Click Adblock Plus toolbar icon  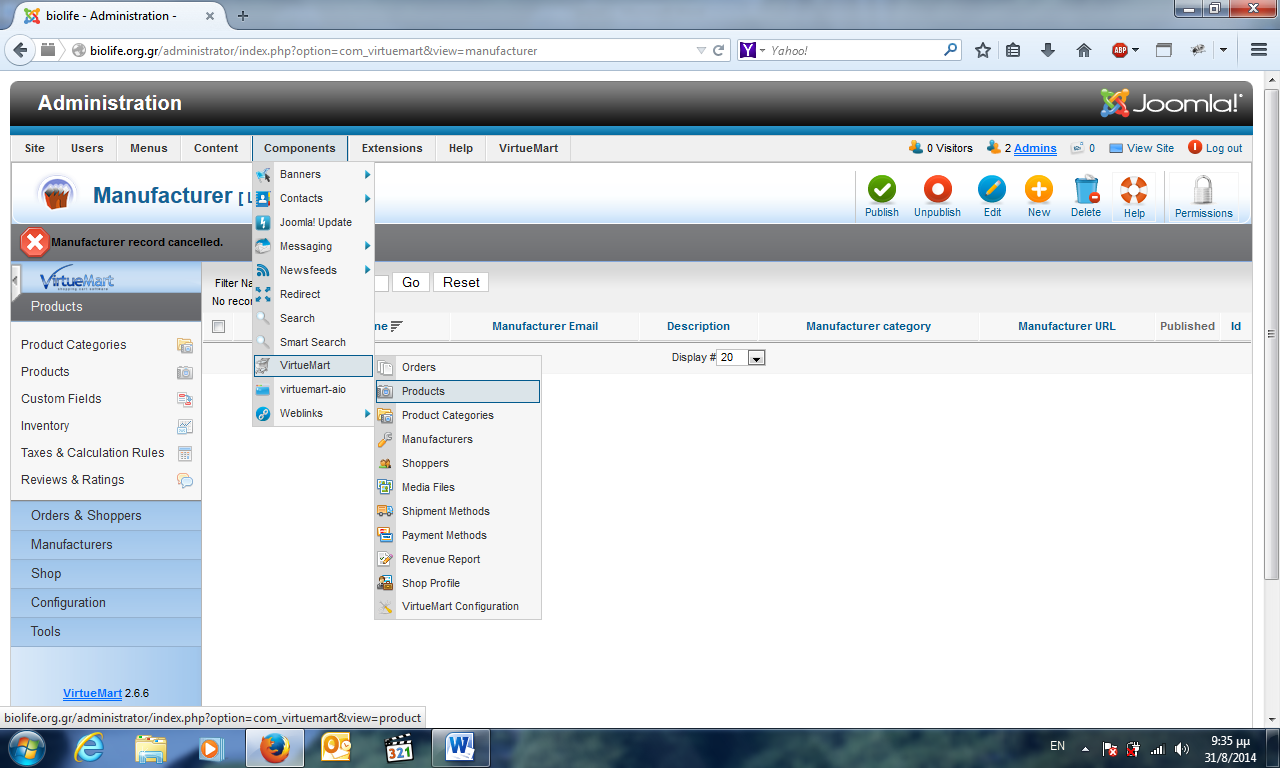tap(1120, 50)
